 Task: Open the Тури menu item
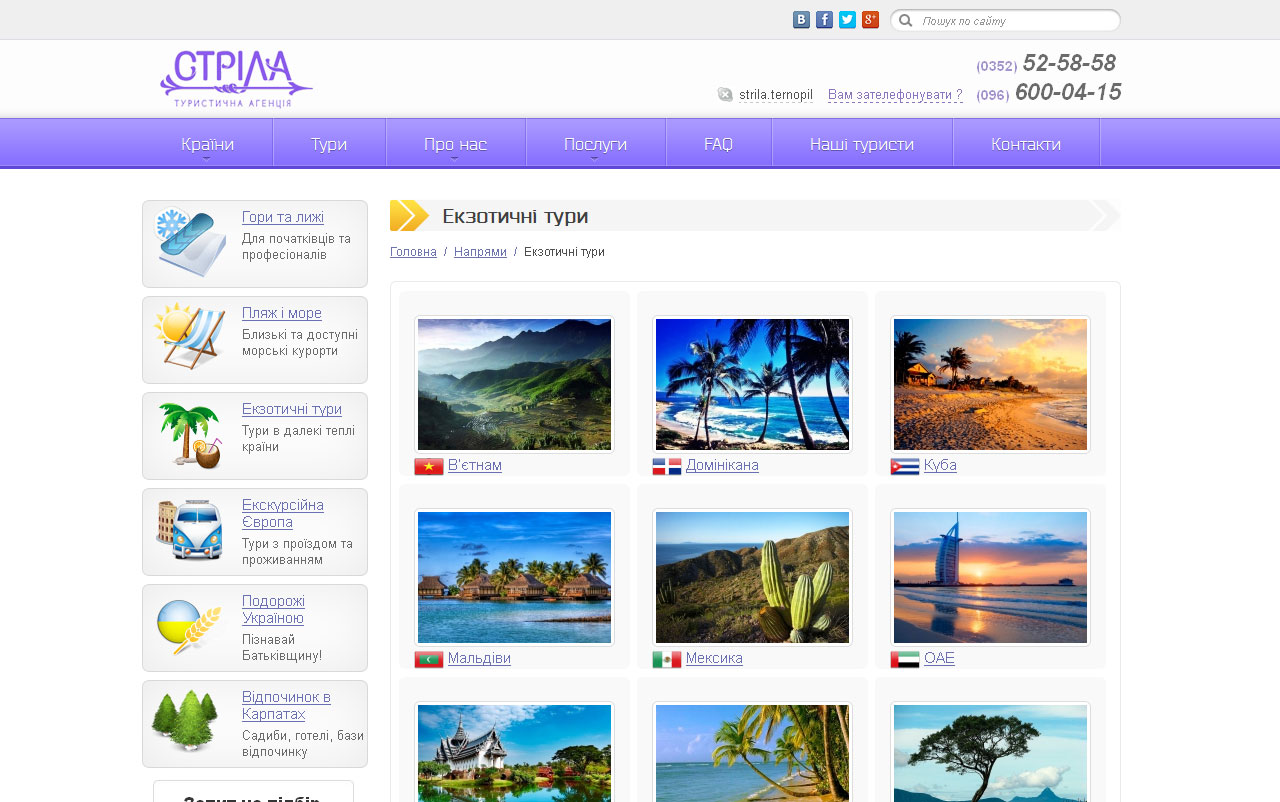coord(329,144)
